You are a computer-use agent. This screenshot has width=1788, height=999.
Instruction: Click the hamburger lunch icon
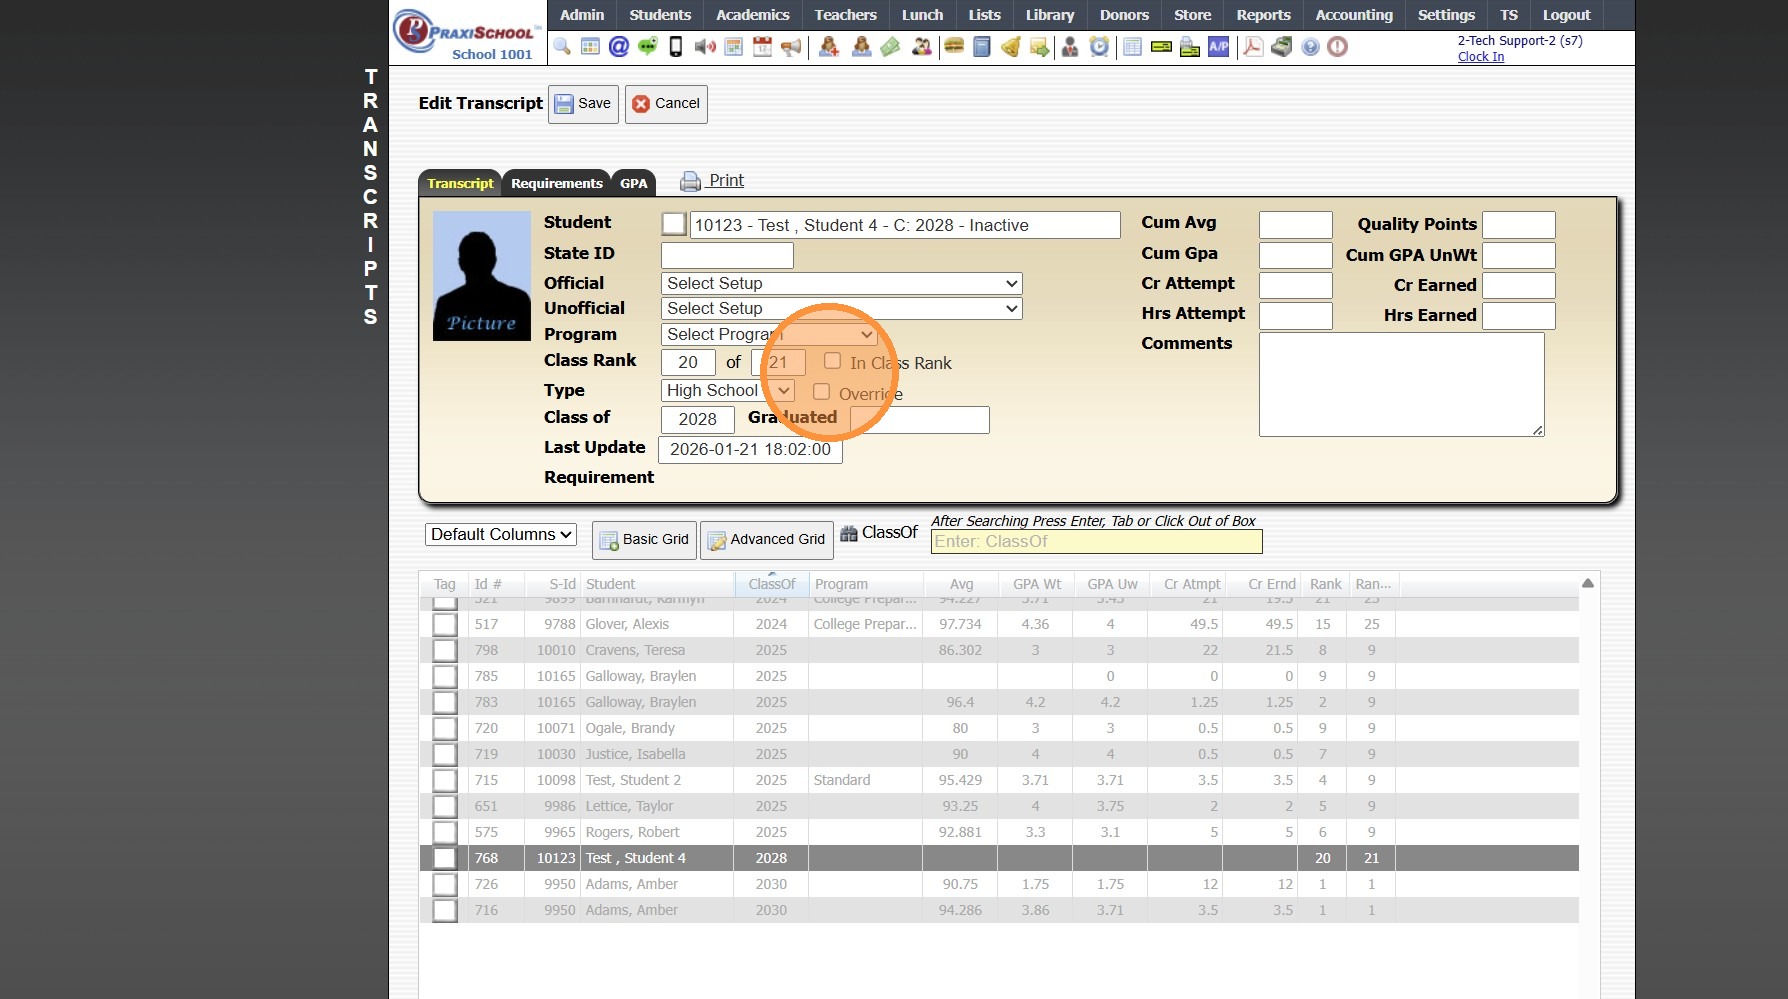coord(954,47)
